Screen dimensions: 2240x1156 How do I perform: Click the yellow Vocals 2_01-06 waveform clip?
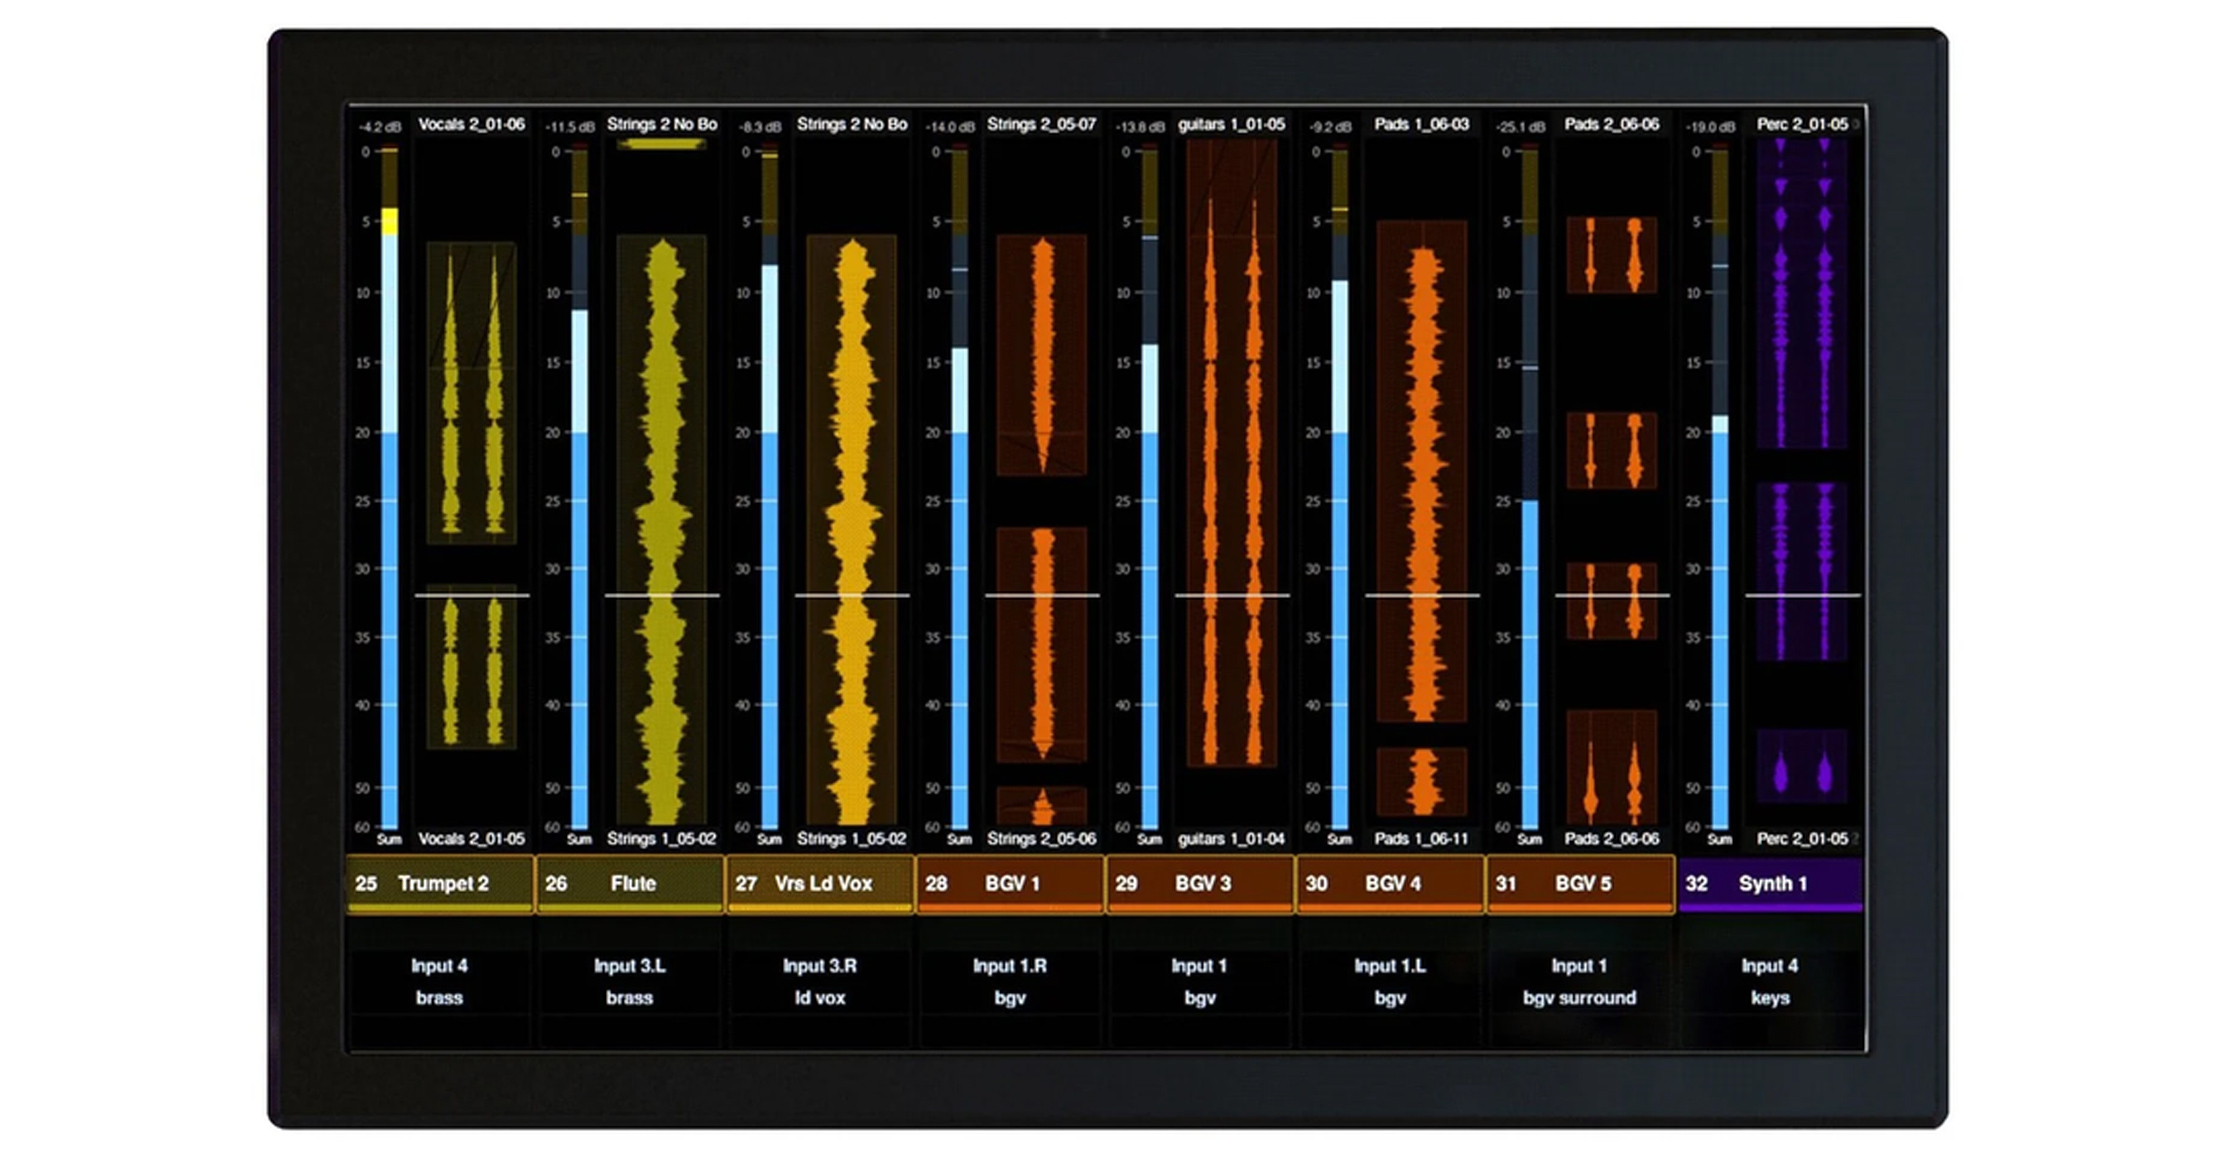pos(471,393)
